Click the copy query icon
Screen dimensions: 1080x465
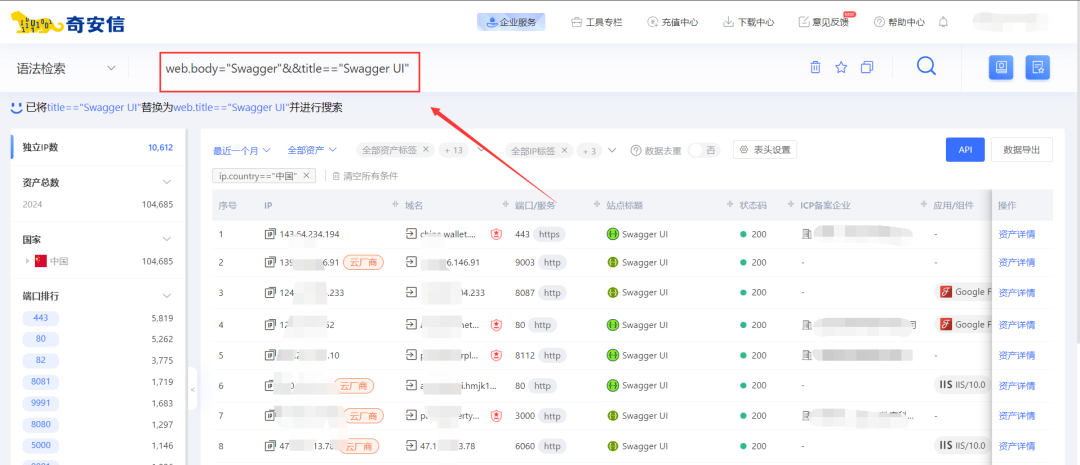(867, 67)
